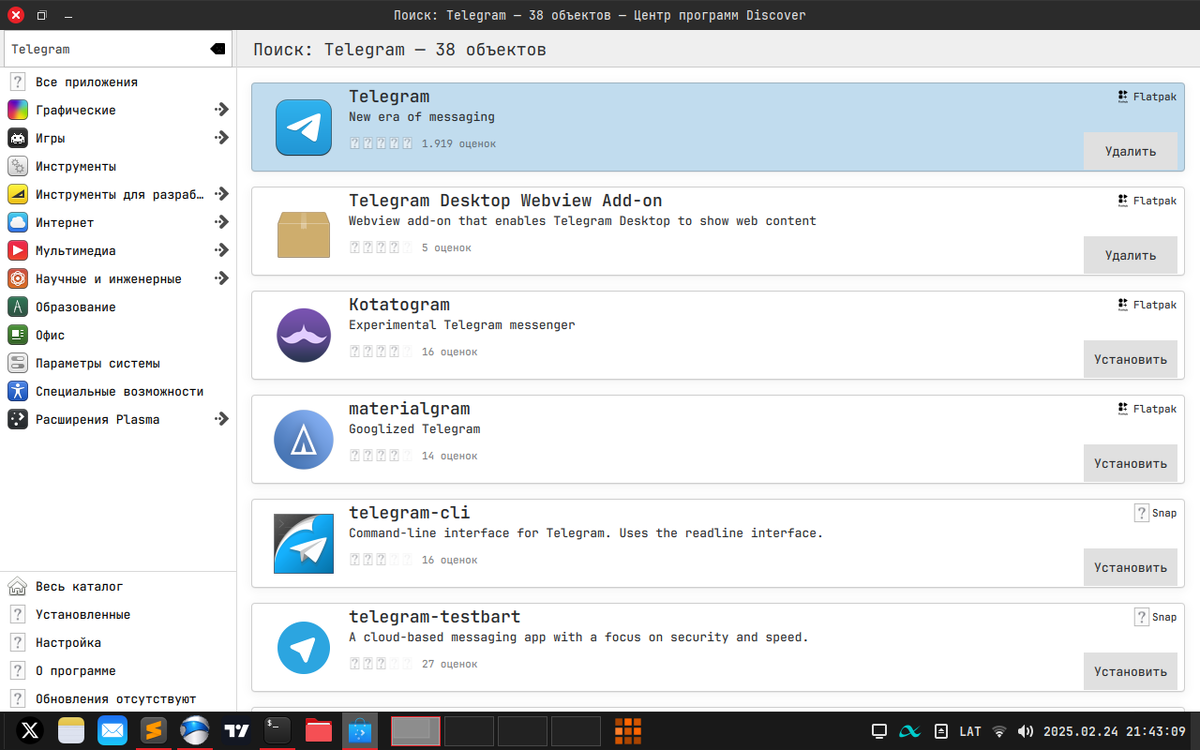This screenshot has height=750, width=1200.
Task: Open X app in taskbar
Action: click(x=29, y=731)
